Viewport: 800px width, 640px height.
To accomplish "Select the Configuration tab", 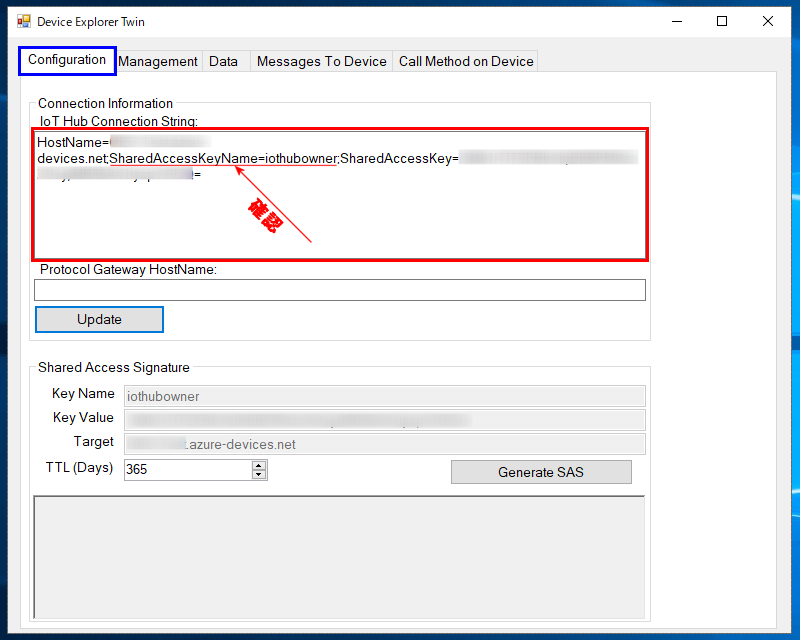I will click(67, 60).
